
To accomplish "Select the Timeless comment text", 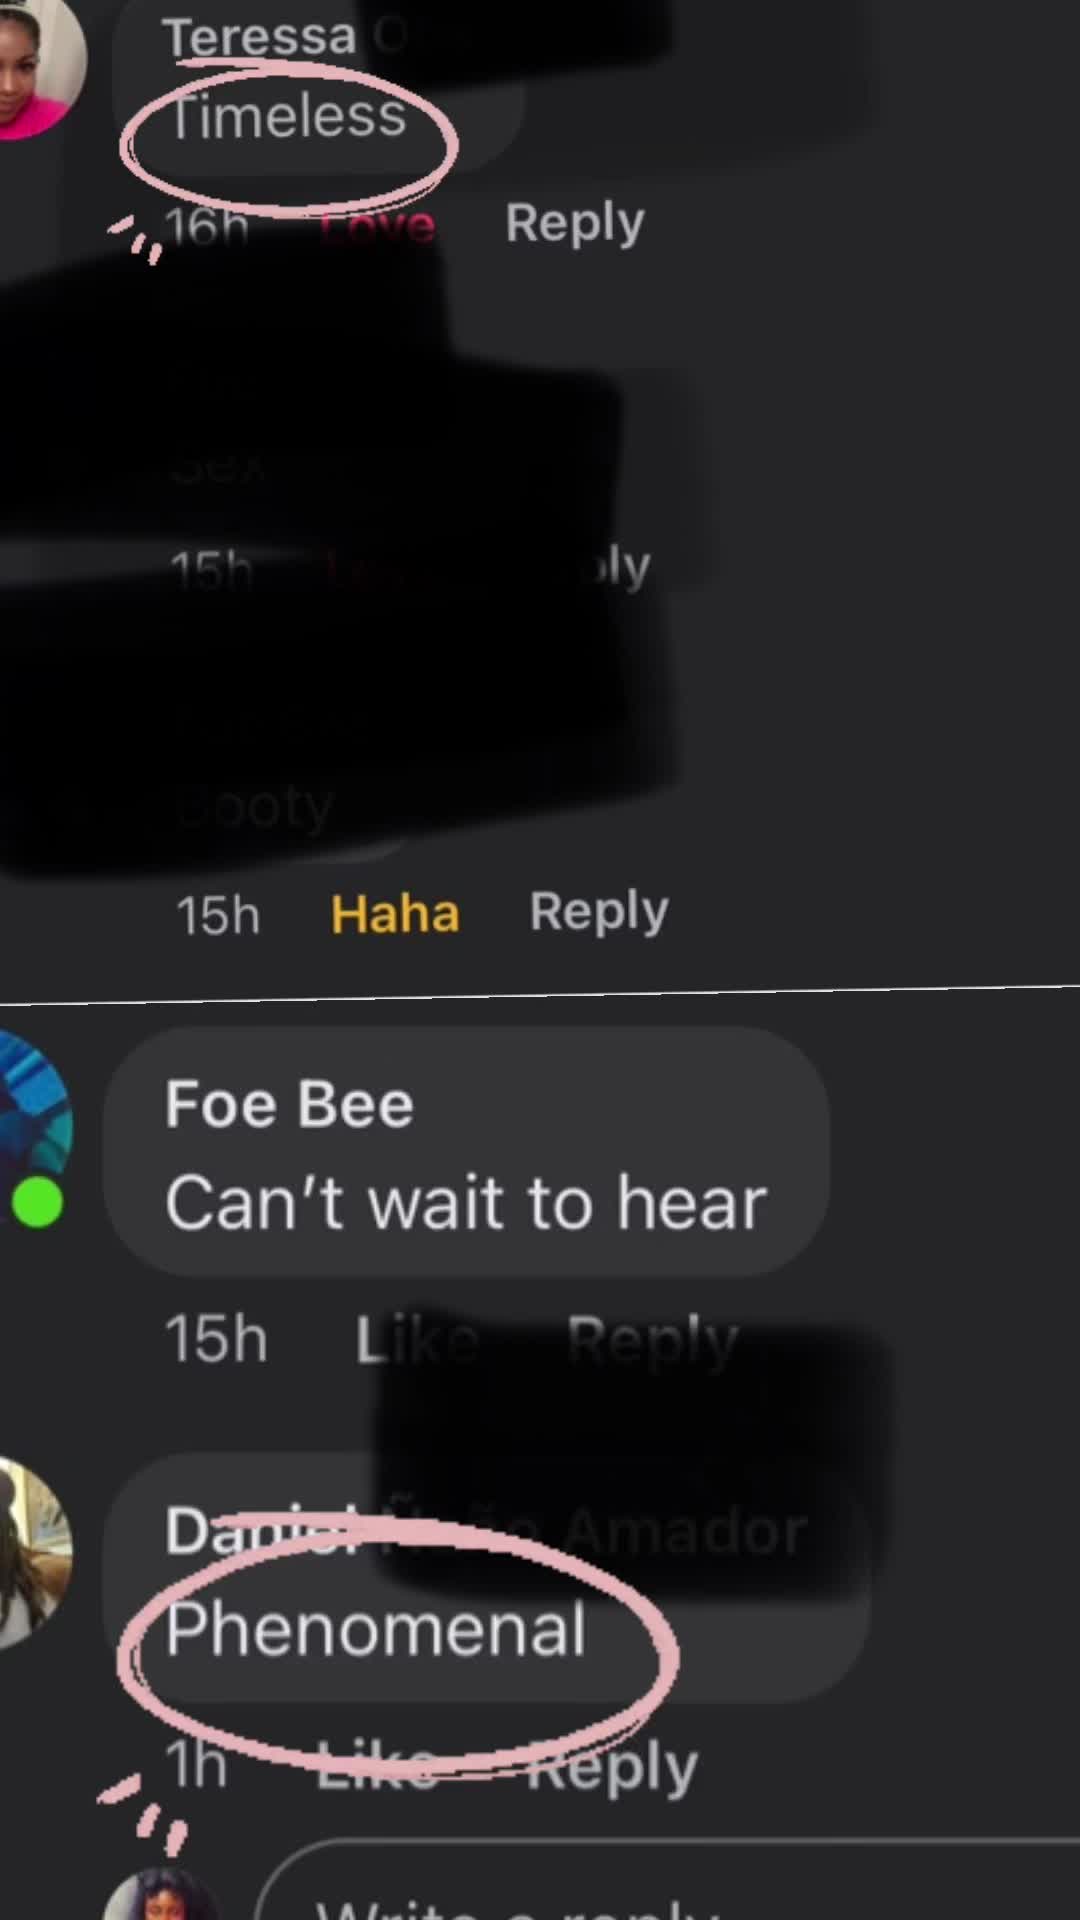I will click(x=288, y=116).
